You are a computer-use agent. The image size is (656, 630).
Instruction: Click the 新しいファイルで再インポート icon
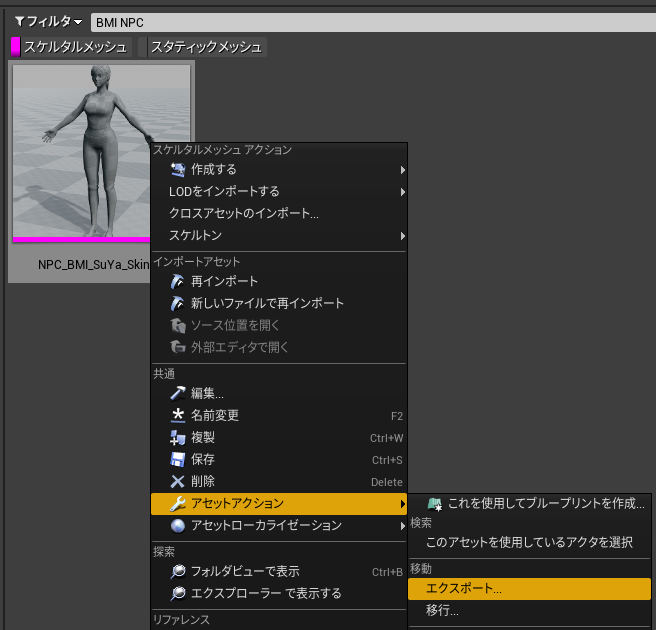(177, 303)
